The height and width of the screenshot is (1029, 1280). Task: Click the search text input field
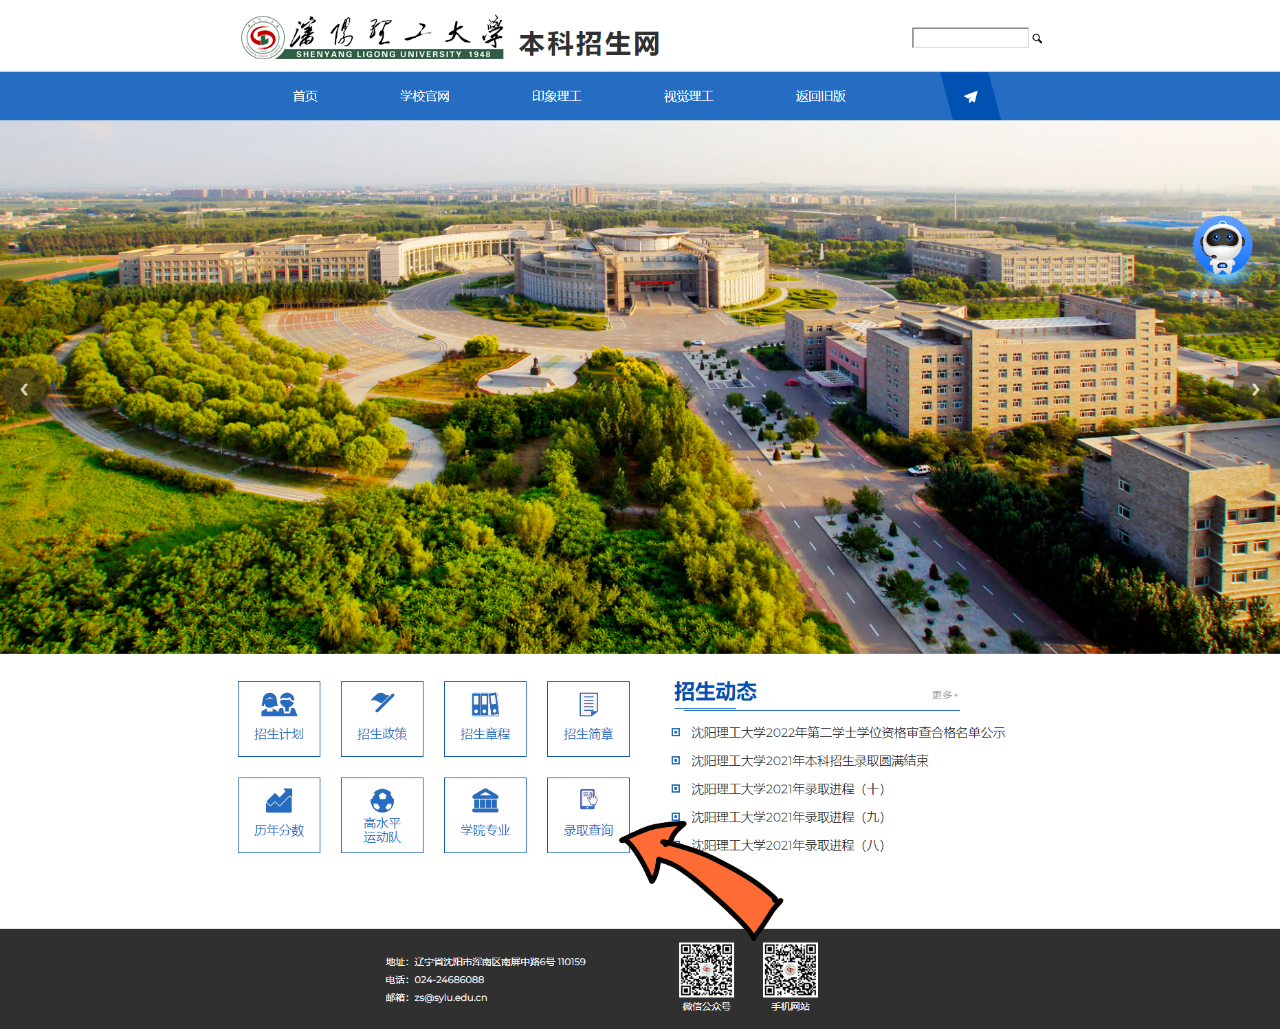tap(970, 38)
